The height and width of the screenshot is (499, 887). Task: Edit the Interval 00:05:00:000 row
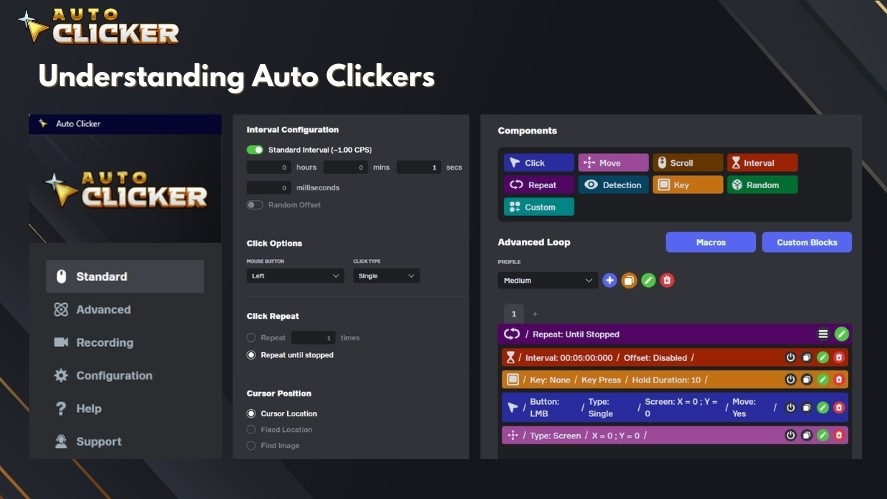pos(823,358)
